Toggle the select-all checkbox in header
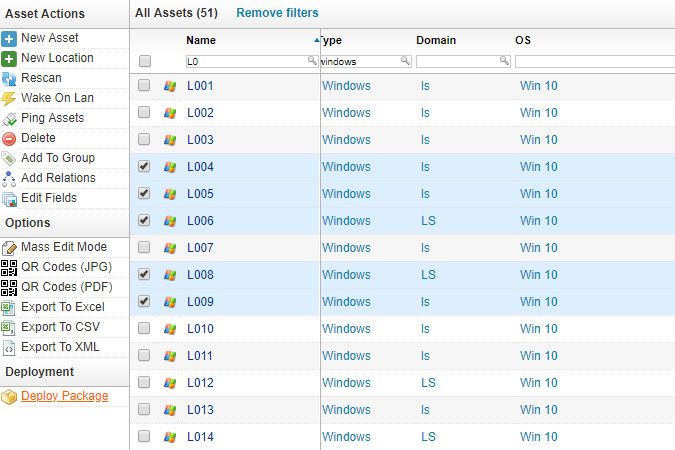This screenshot has height=450, width=675. point(145,61)
